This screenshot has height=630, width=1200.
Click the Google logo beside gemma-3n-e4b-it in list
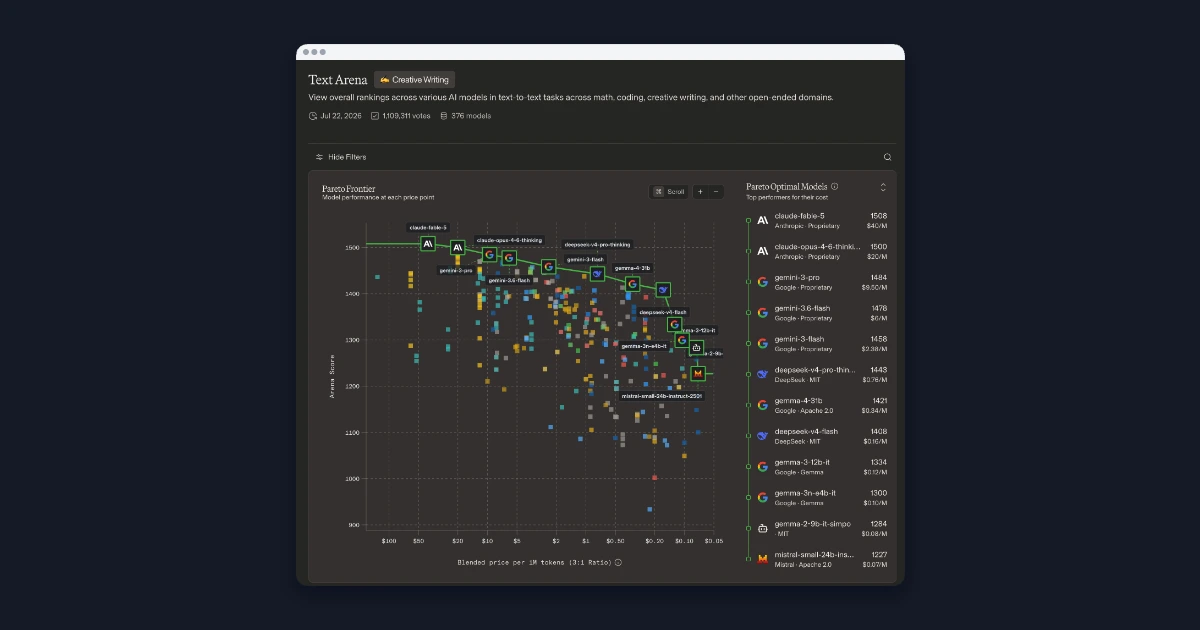[x=762, y=497]
